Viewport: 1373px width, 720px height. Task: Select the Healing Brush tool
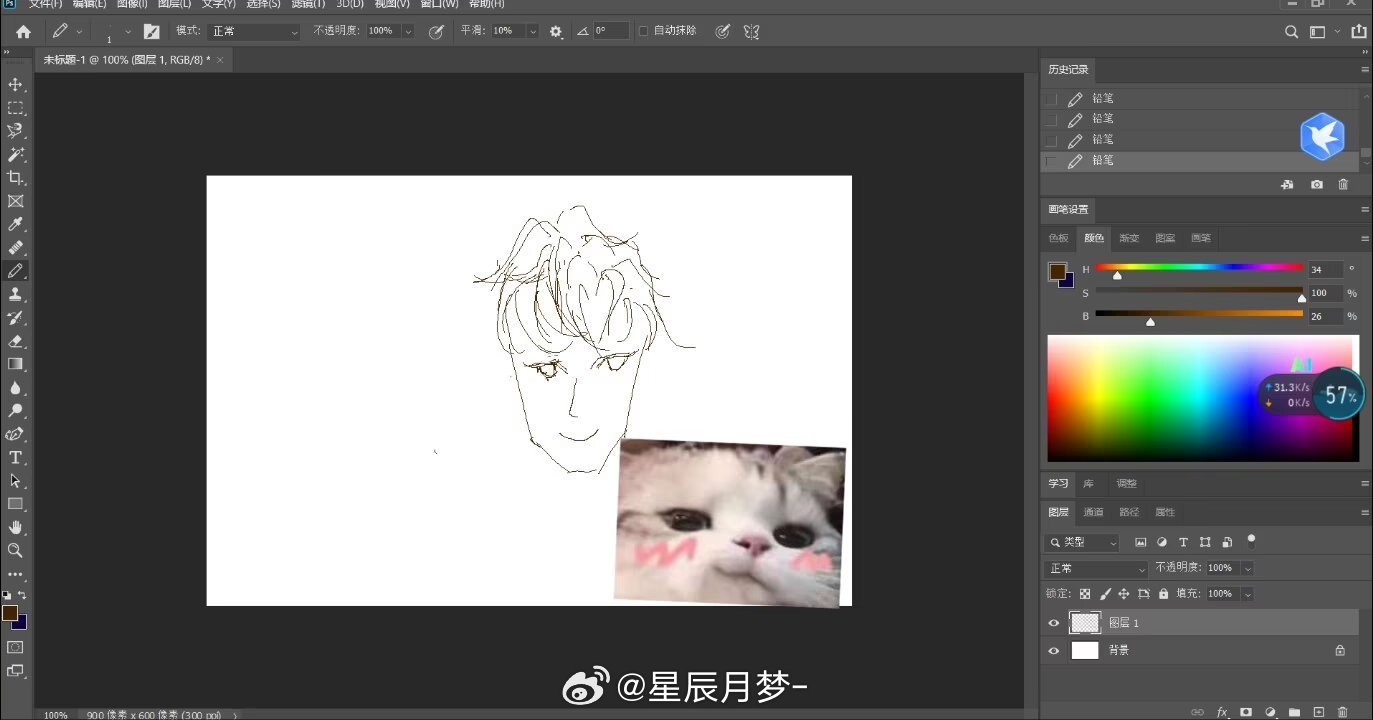coord(15,247)
